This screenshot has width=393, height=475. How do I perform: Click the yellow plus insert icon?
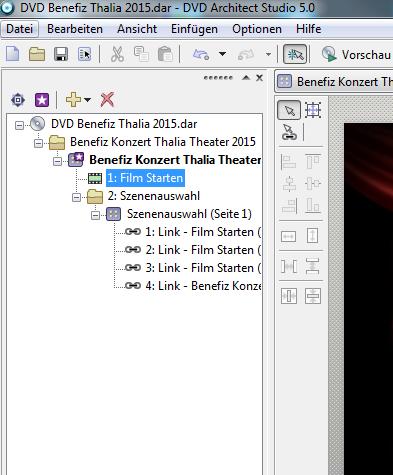(73, 100)
